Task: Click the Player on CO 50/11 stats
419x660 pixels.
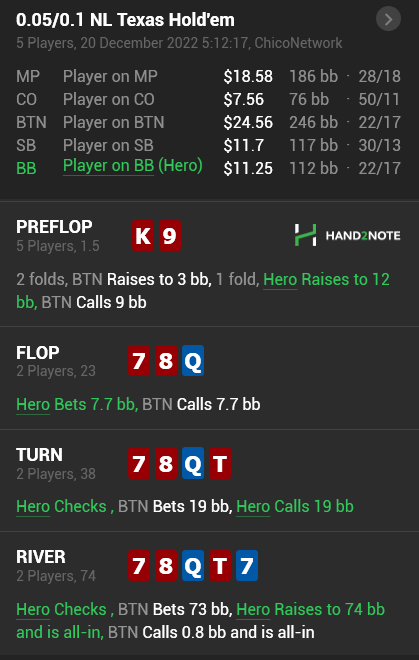Action: coord(379,99)
